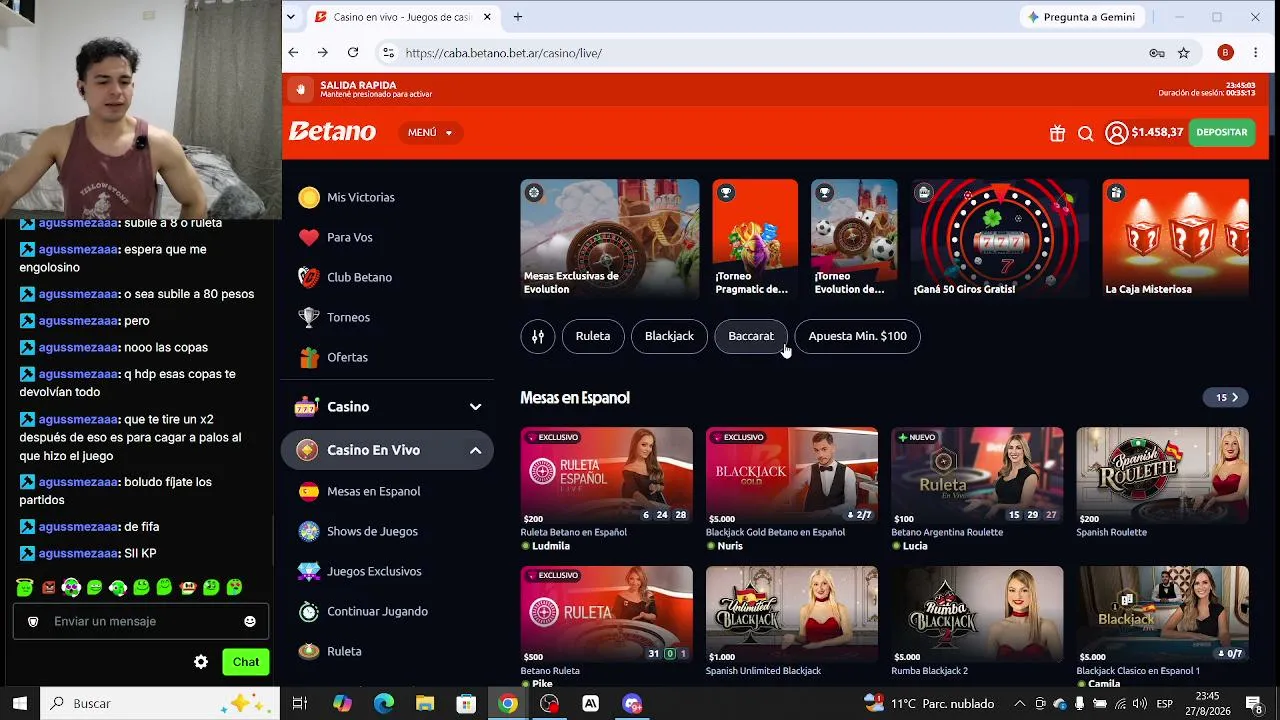Open the filter sliders icon beside Ruleta

537,336
